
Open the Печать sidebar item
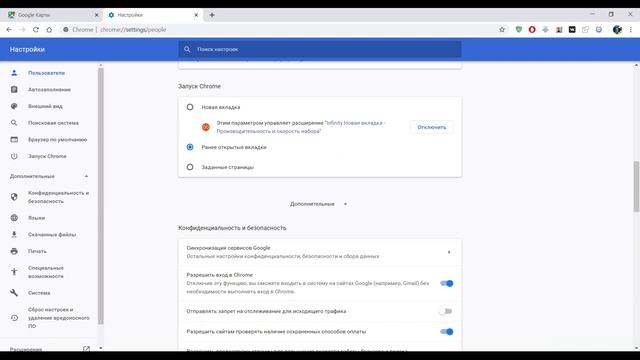(x=37, y=251)
